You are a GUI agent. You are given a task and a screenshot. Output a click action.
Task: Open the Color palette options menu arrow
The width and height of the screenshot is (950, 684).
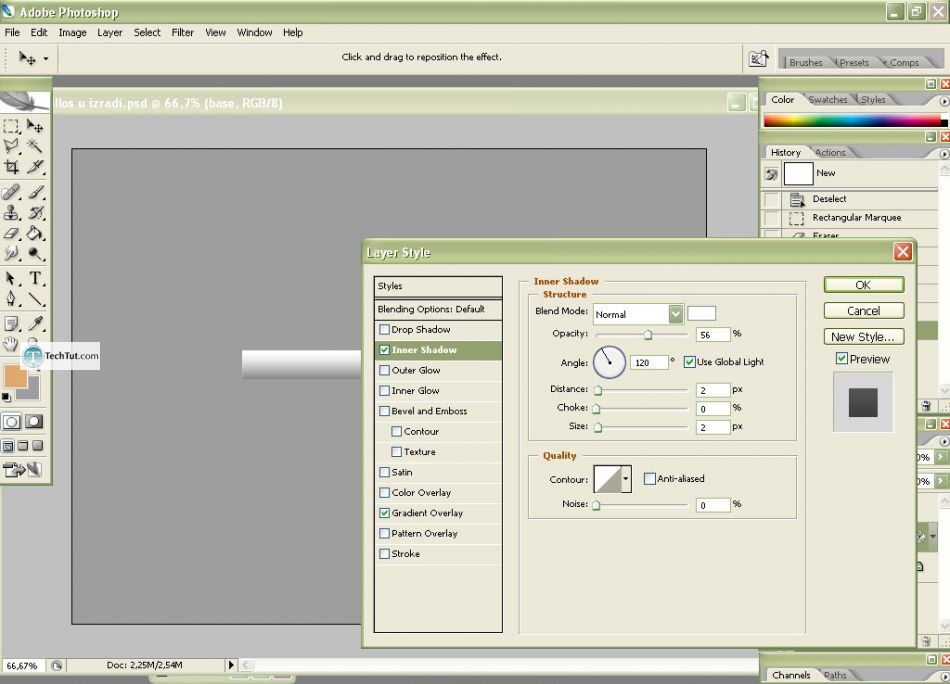[x=944, y=101]
